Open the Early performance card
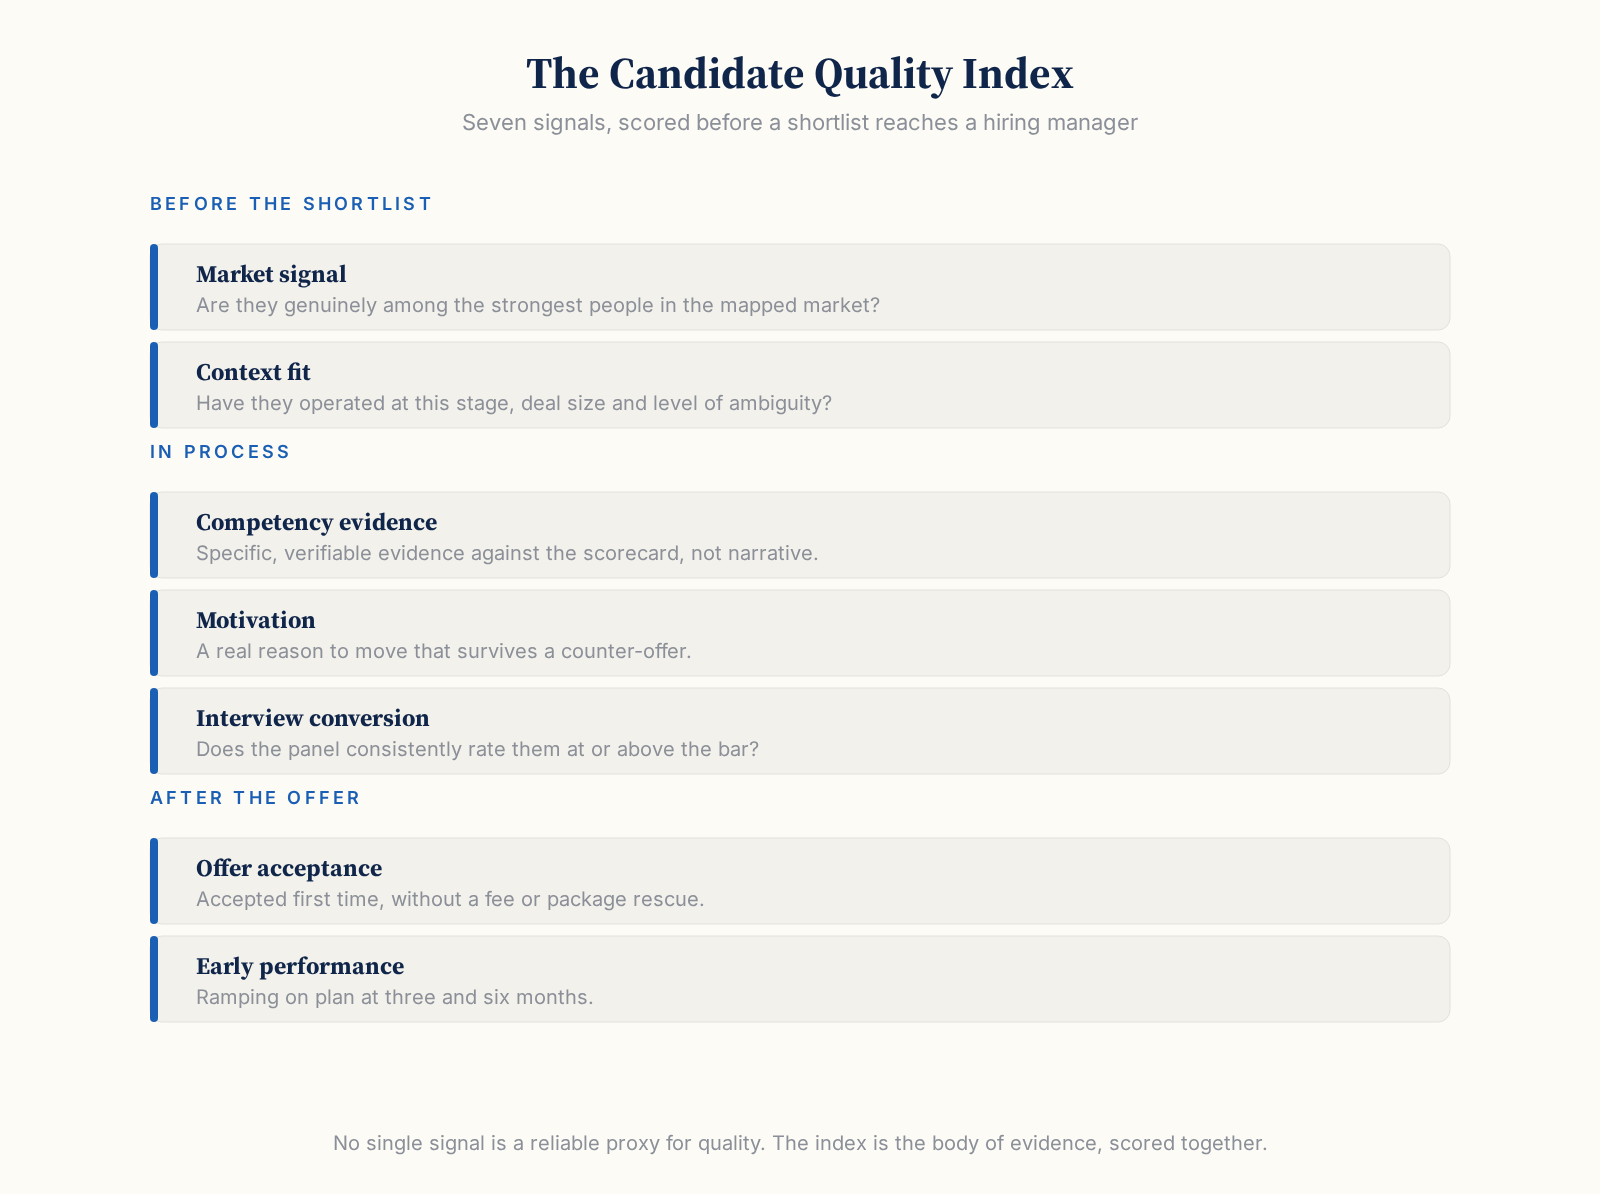The width and height of the screenshot is (1600, 1194). pyautogui.click(x=800, y=979)
